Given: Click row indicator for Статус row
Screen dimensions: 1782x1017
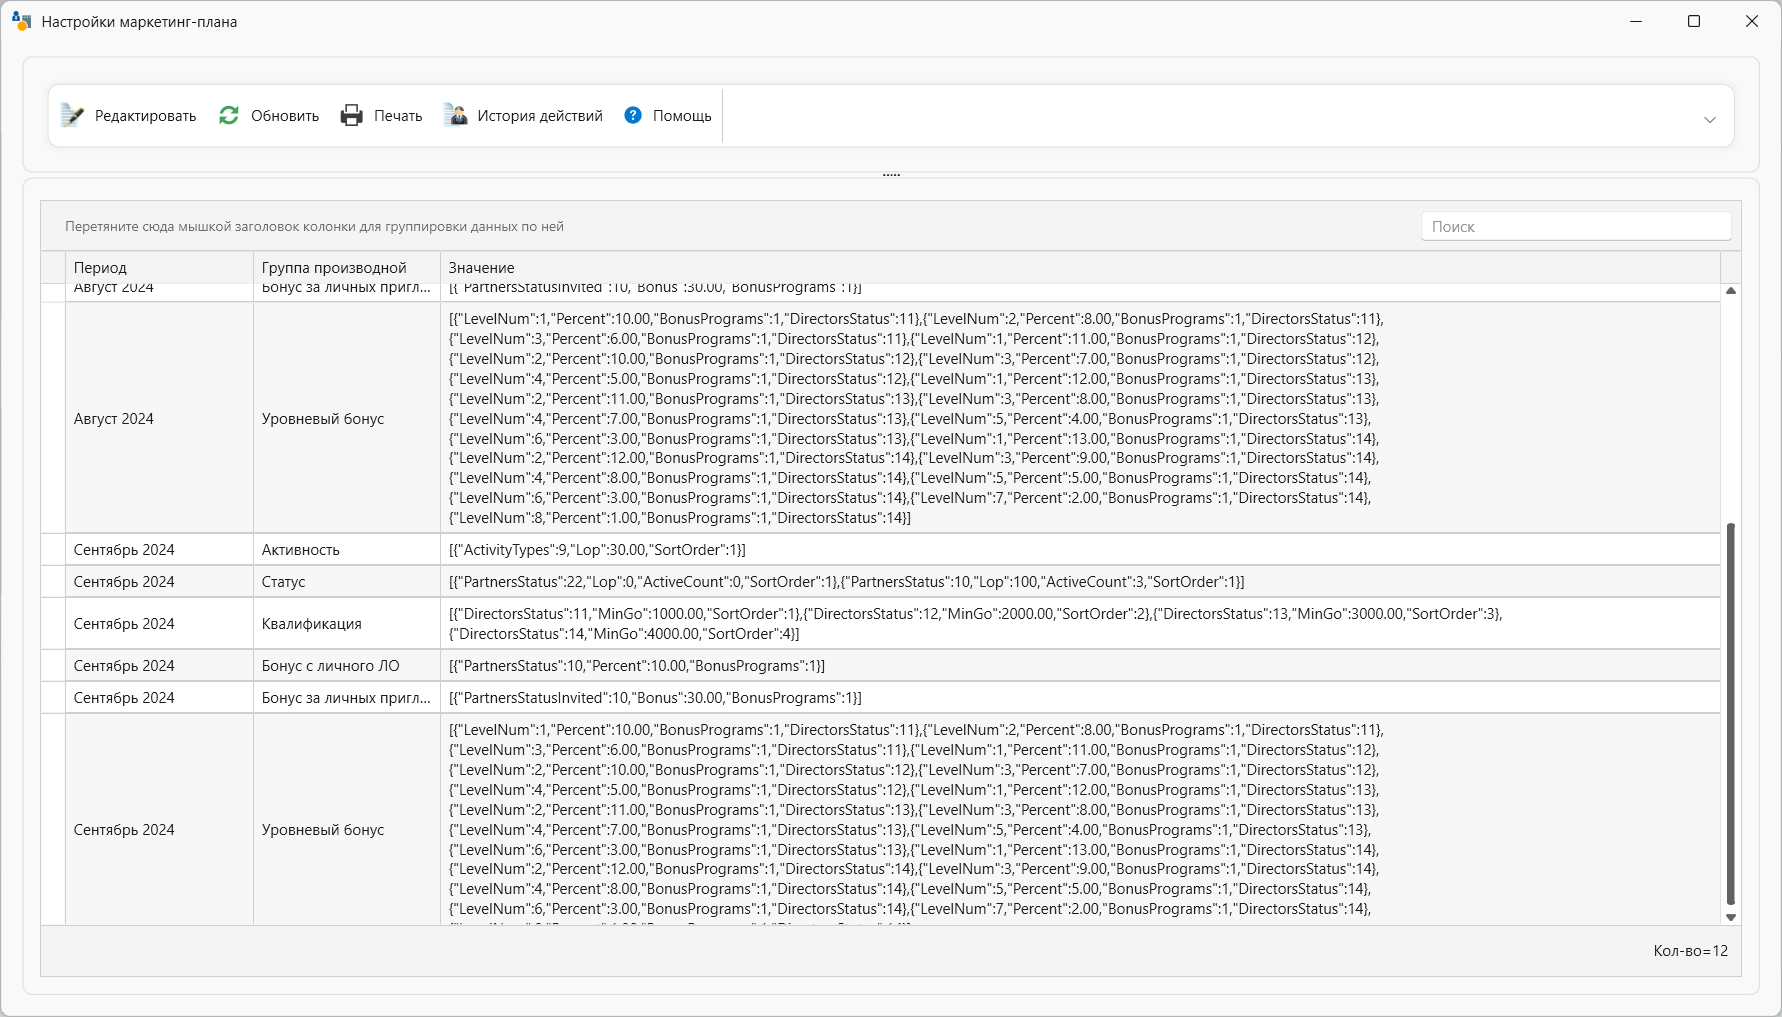Looking at the screenshot, I should 53,582.
